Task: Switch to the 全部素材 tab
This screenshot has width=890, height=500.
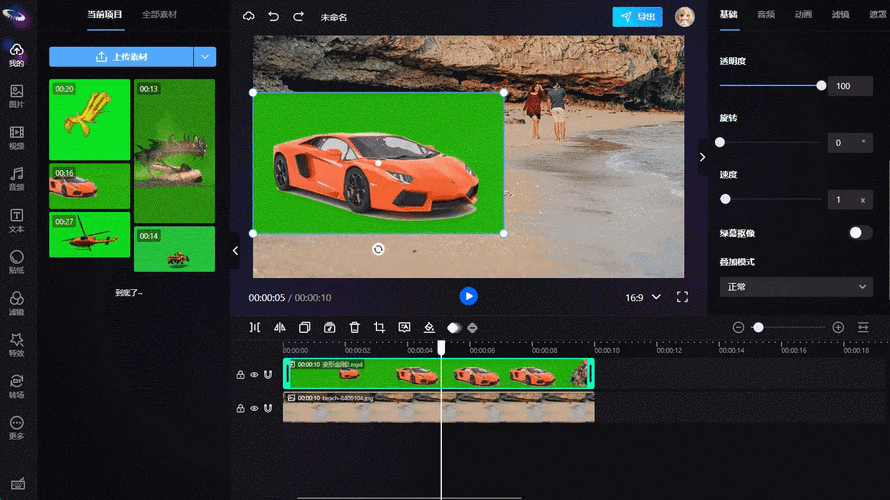Action: 159,14
